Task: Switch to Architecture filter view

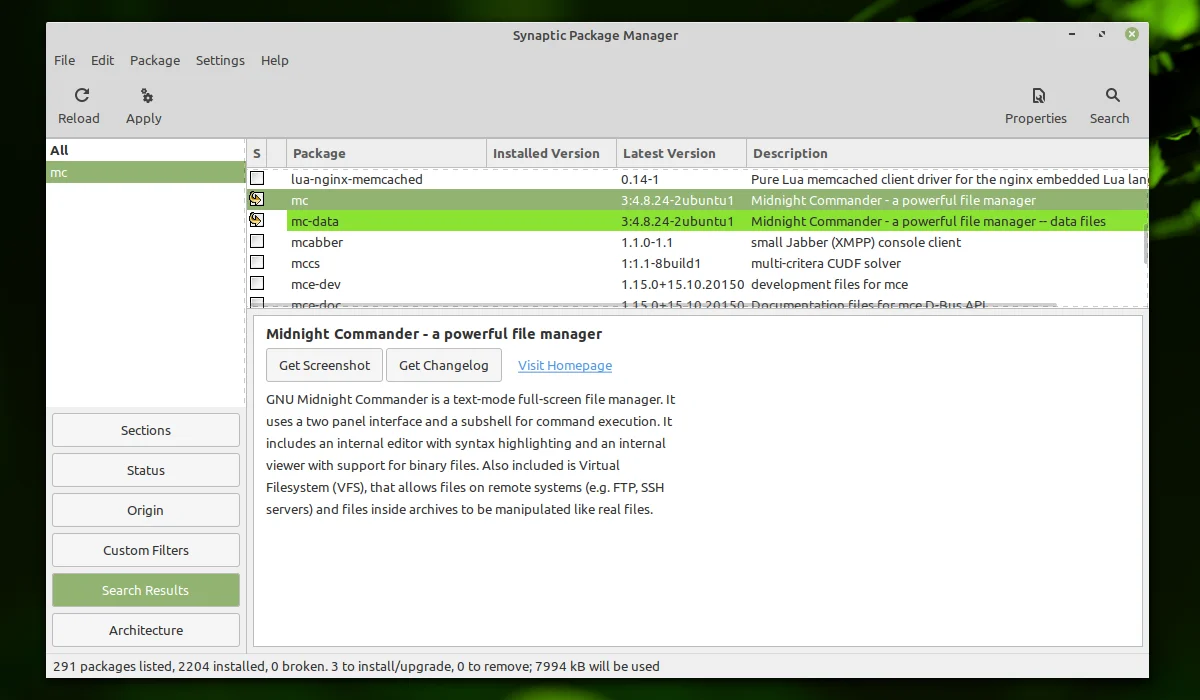Action: click(x=146, y=630)
